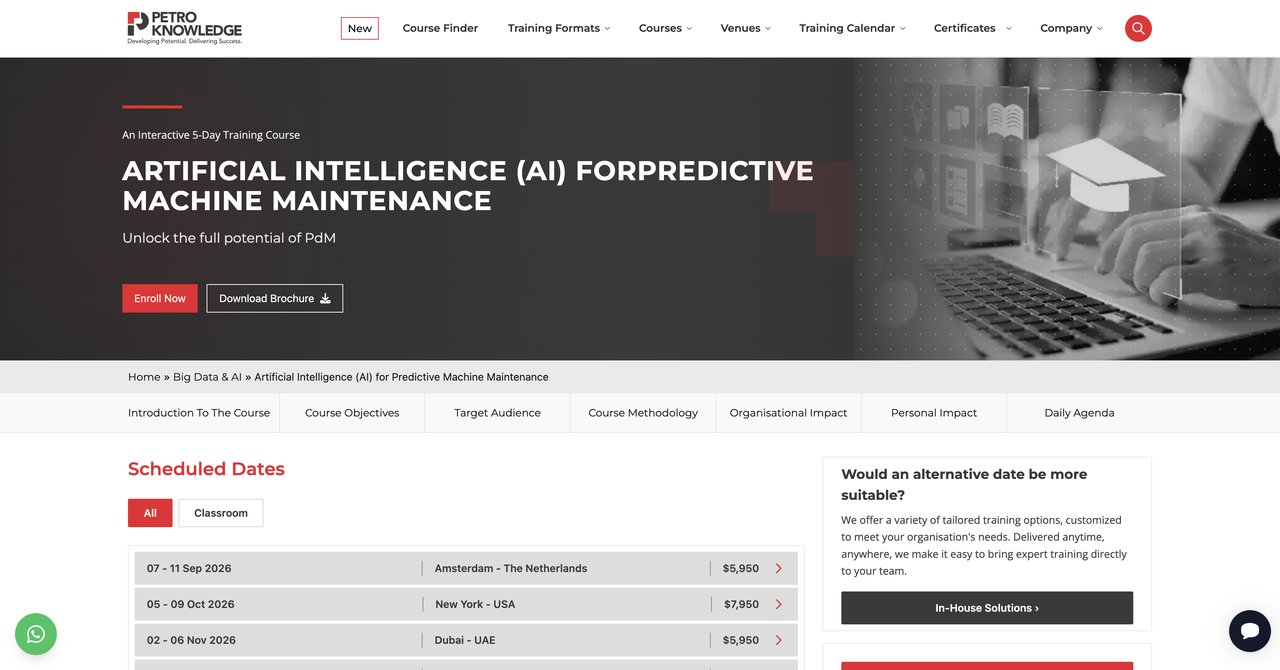Expand the Company menu dropdown
The width and height of the screenshot is (1280, 670).
tap(1071, 28)
